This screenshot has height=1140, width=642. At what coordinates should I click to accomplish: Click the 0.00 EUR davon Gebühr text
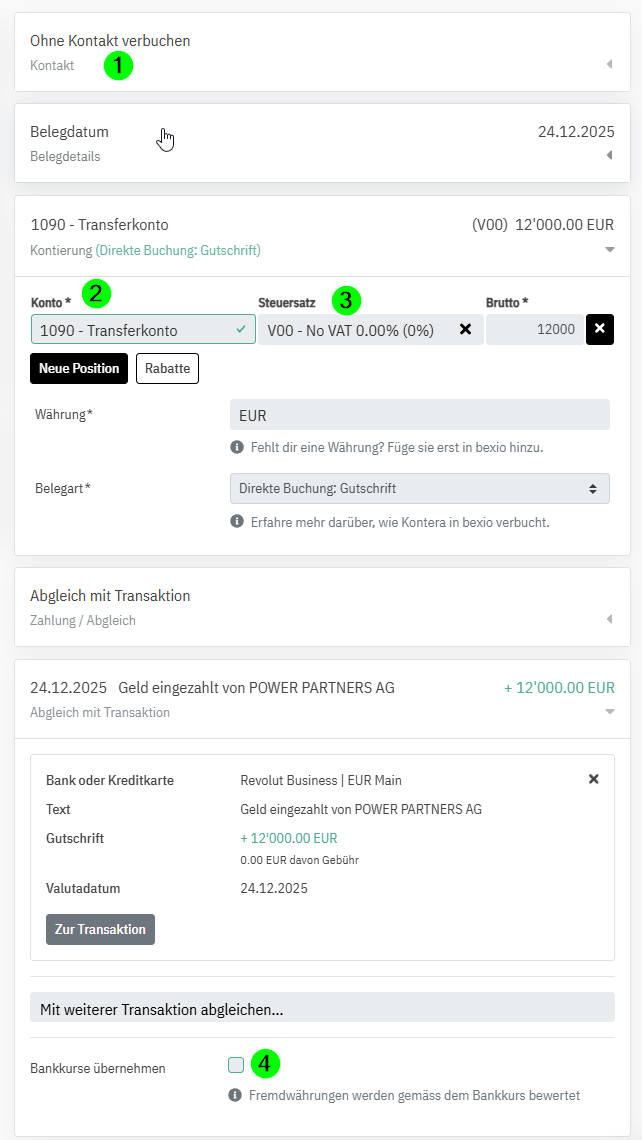(300, 860)
